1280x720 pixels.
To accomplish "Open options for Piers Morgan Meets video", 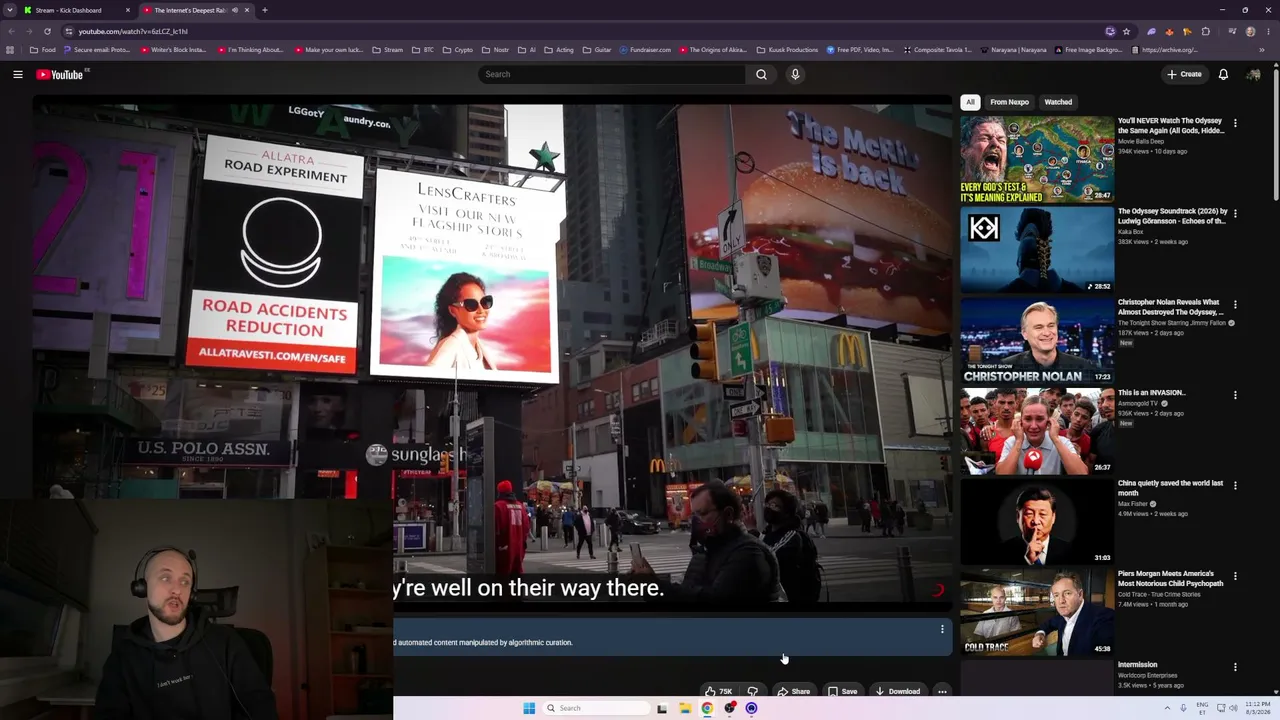I will [1235, 576].
